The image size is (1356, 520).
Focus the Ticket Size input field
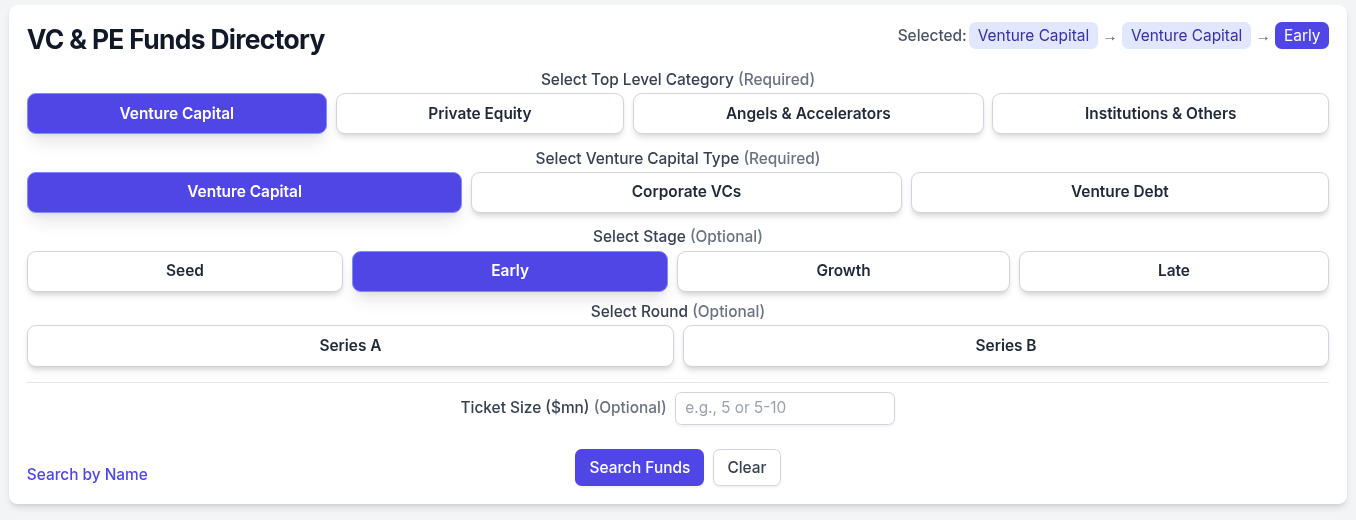click(x=784, y=408)
